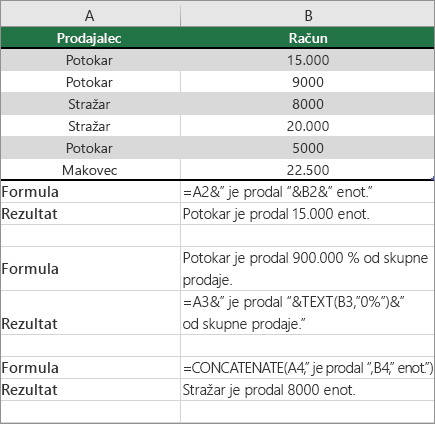Select the cell containing 9000
The image size is (435, 424).
pyautogui.click(x=307, y=82)
